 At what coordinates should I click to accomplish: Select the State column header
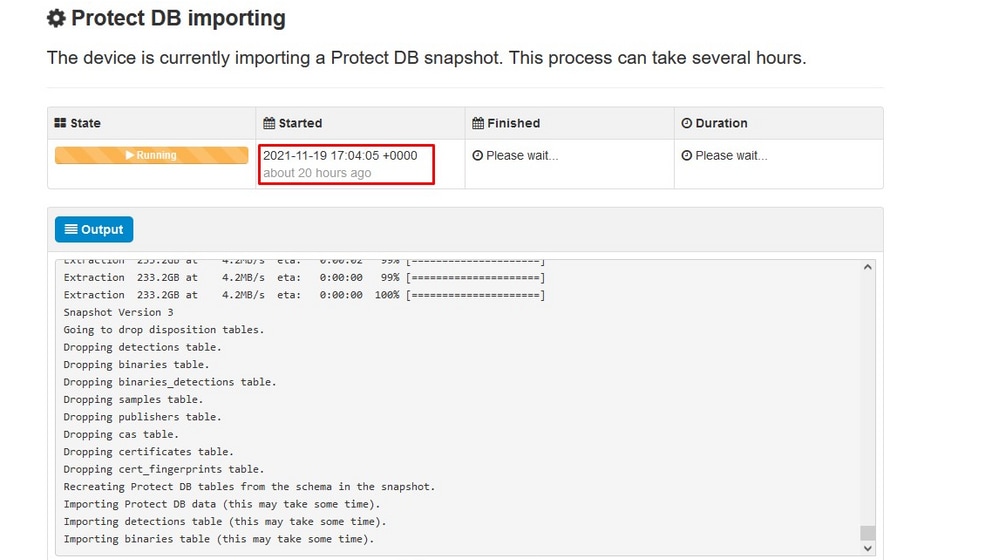pyautogui.click(x=152, y=123)
